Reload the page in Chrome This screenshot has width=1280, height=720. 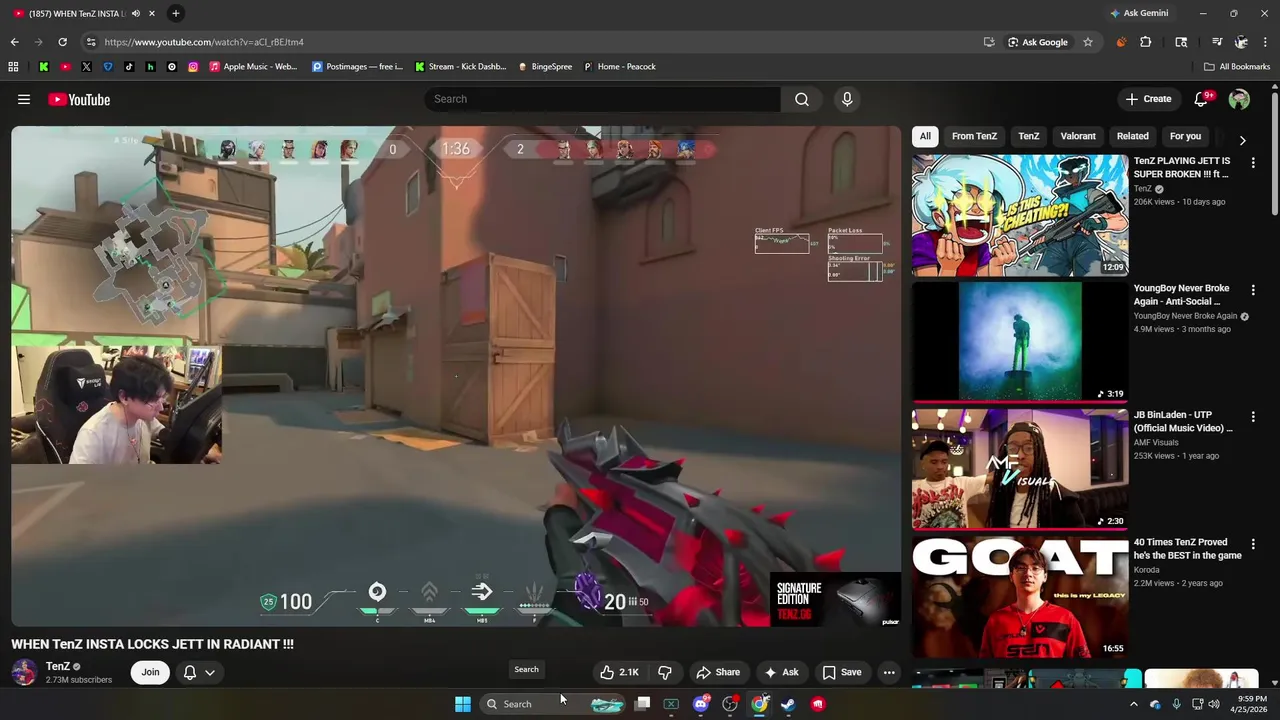[62, 42]
